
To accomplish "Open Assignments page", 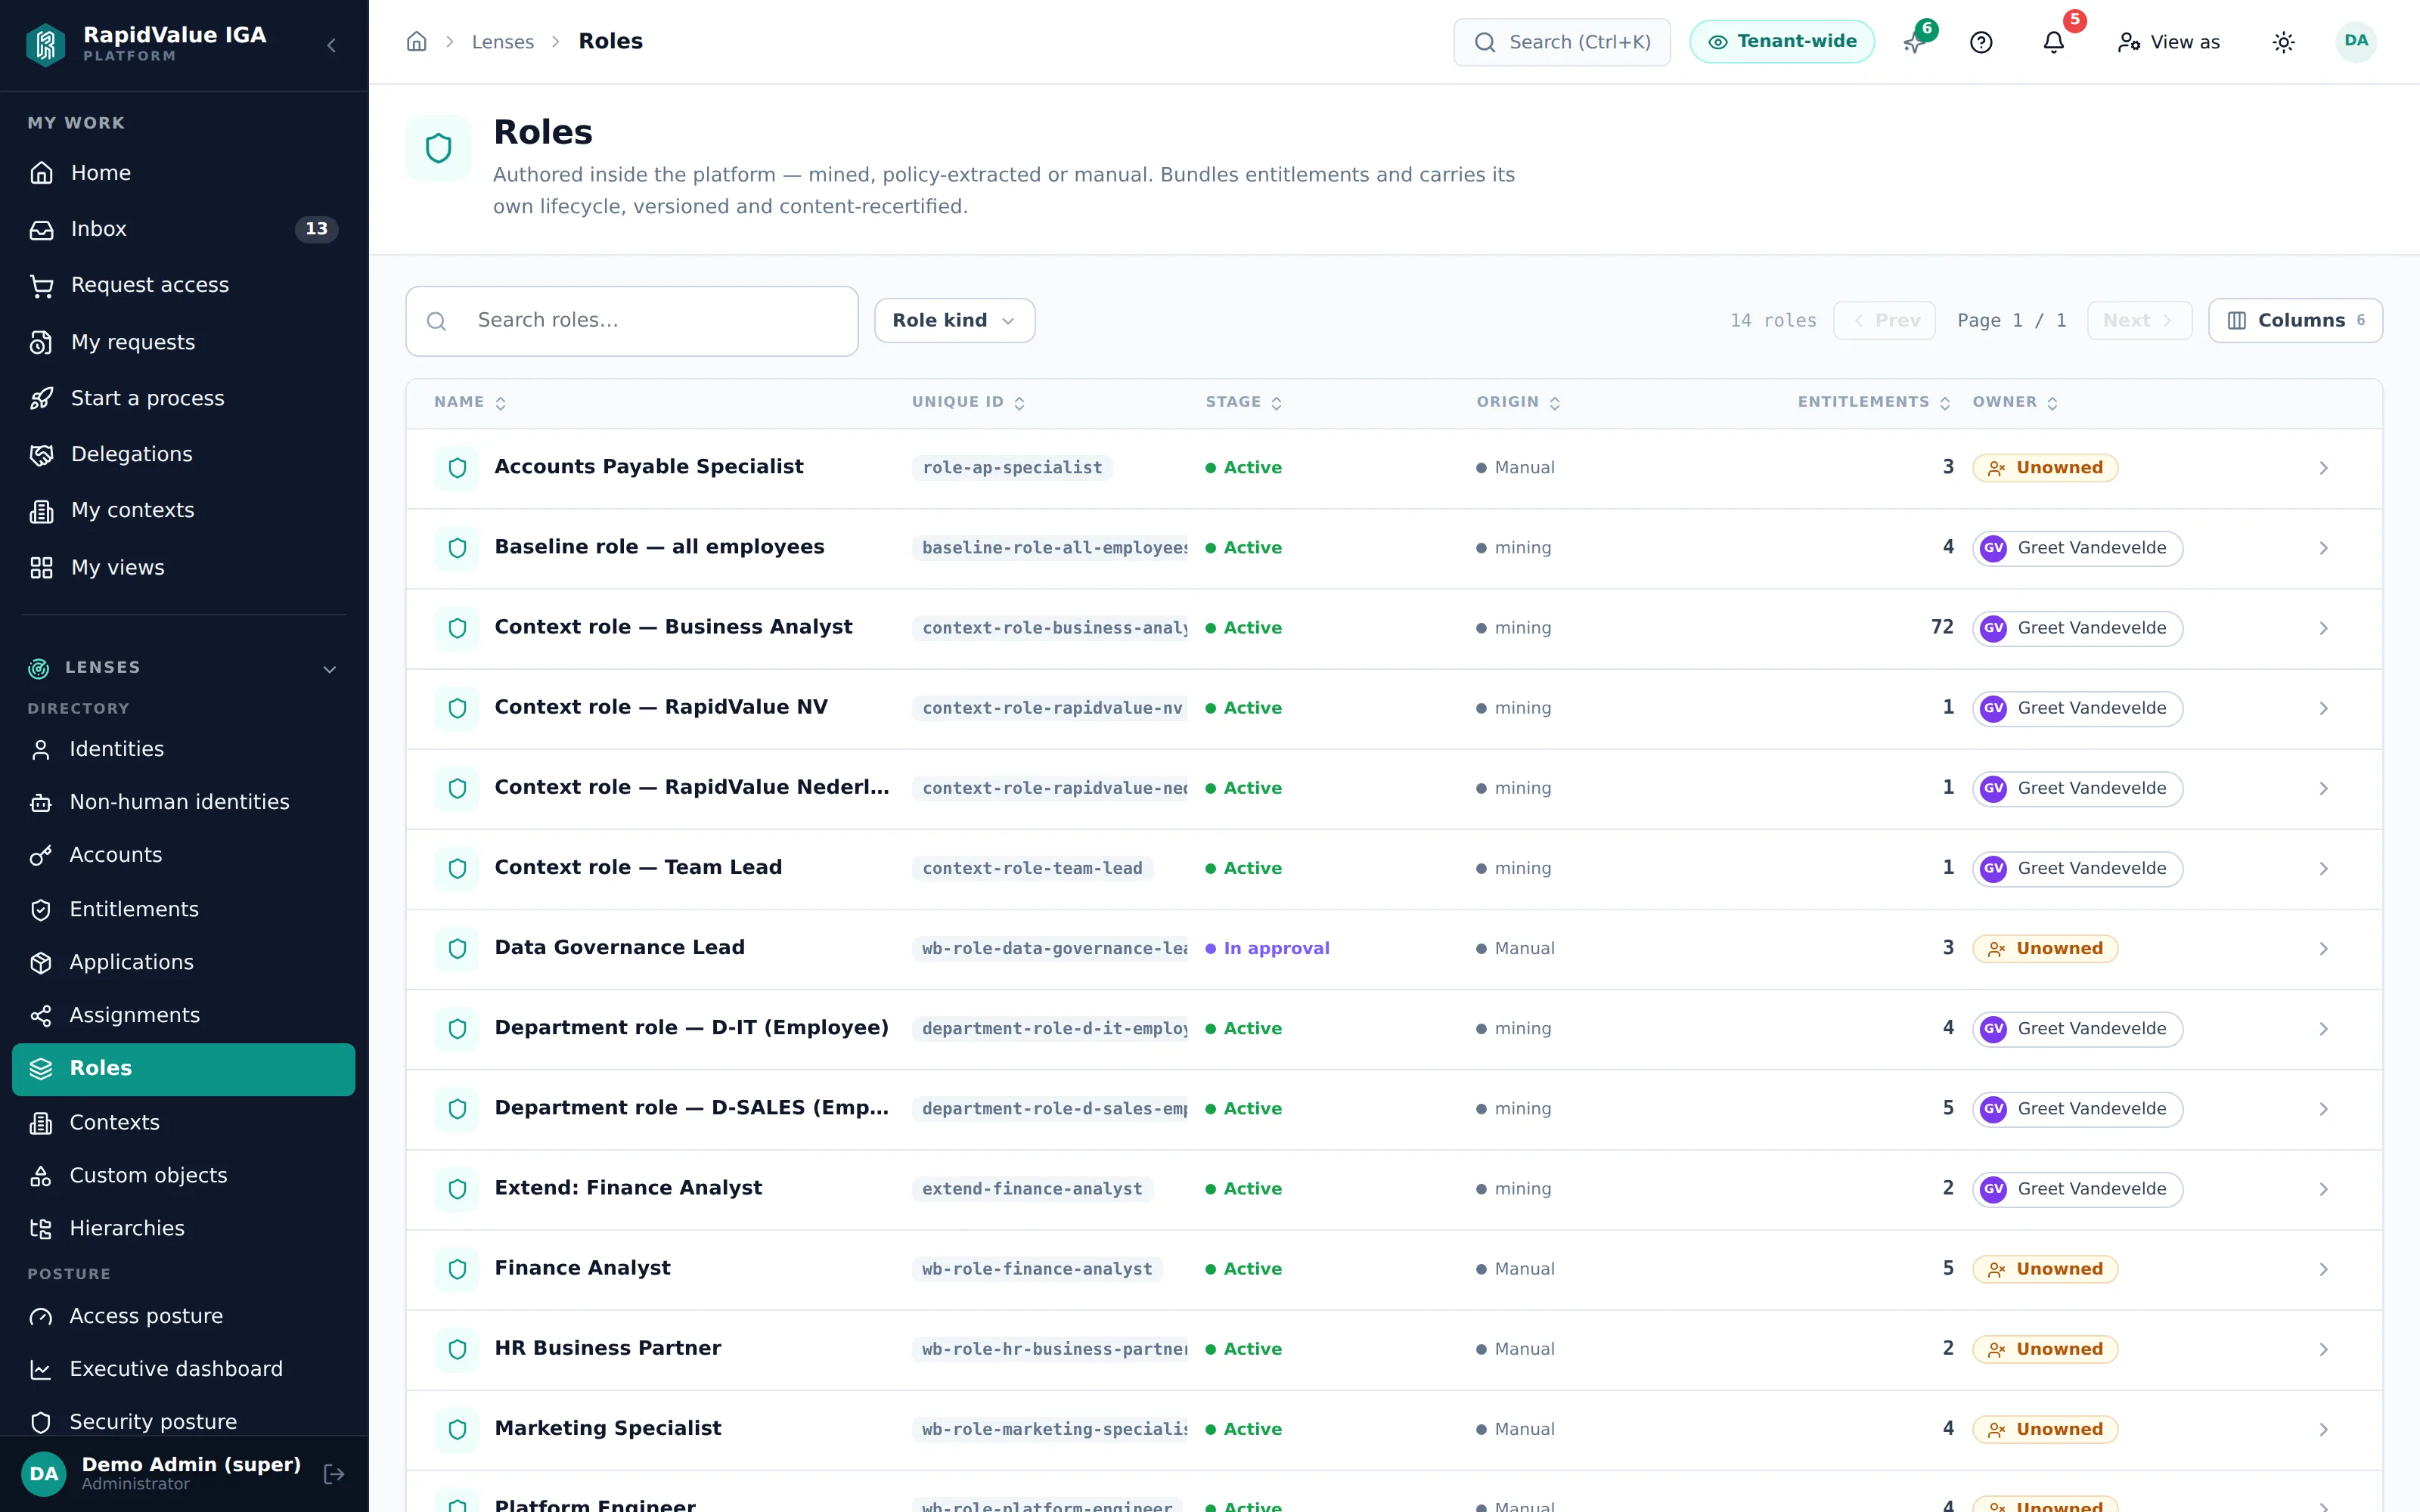I will 184,1015.
